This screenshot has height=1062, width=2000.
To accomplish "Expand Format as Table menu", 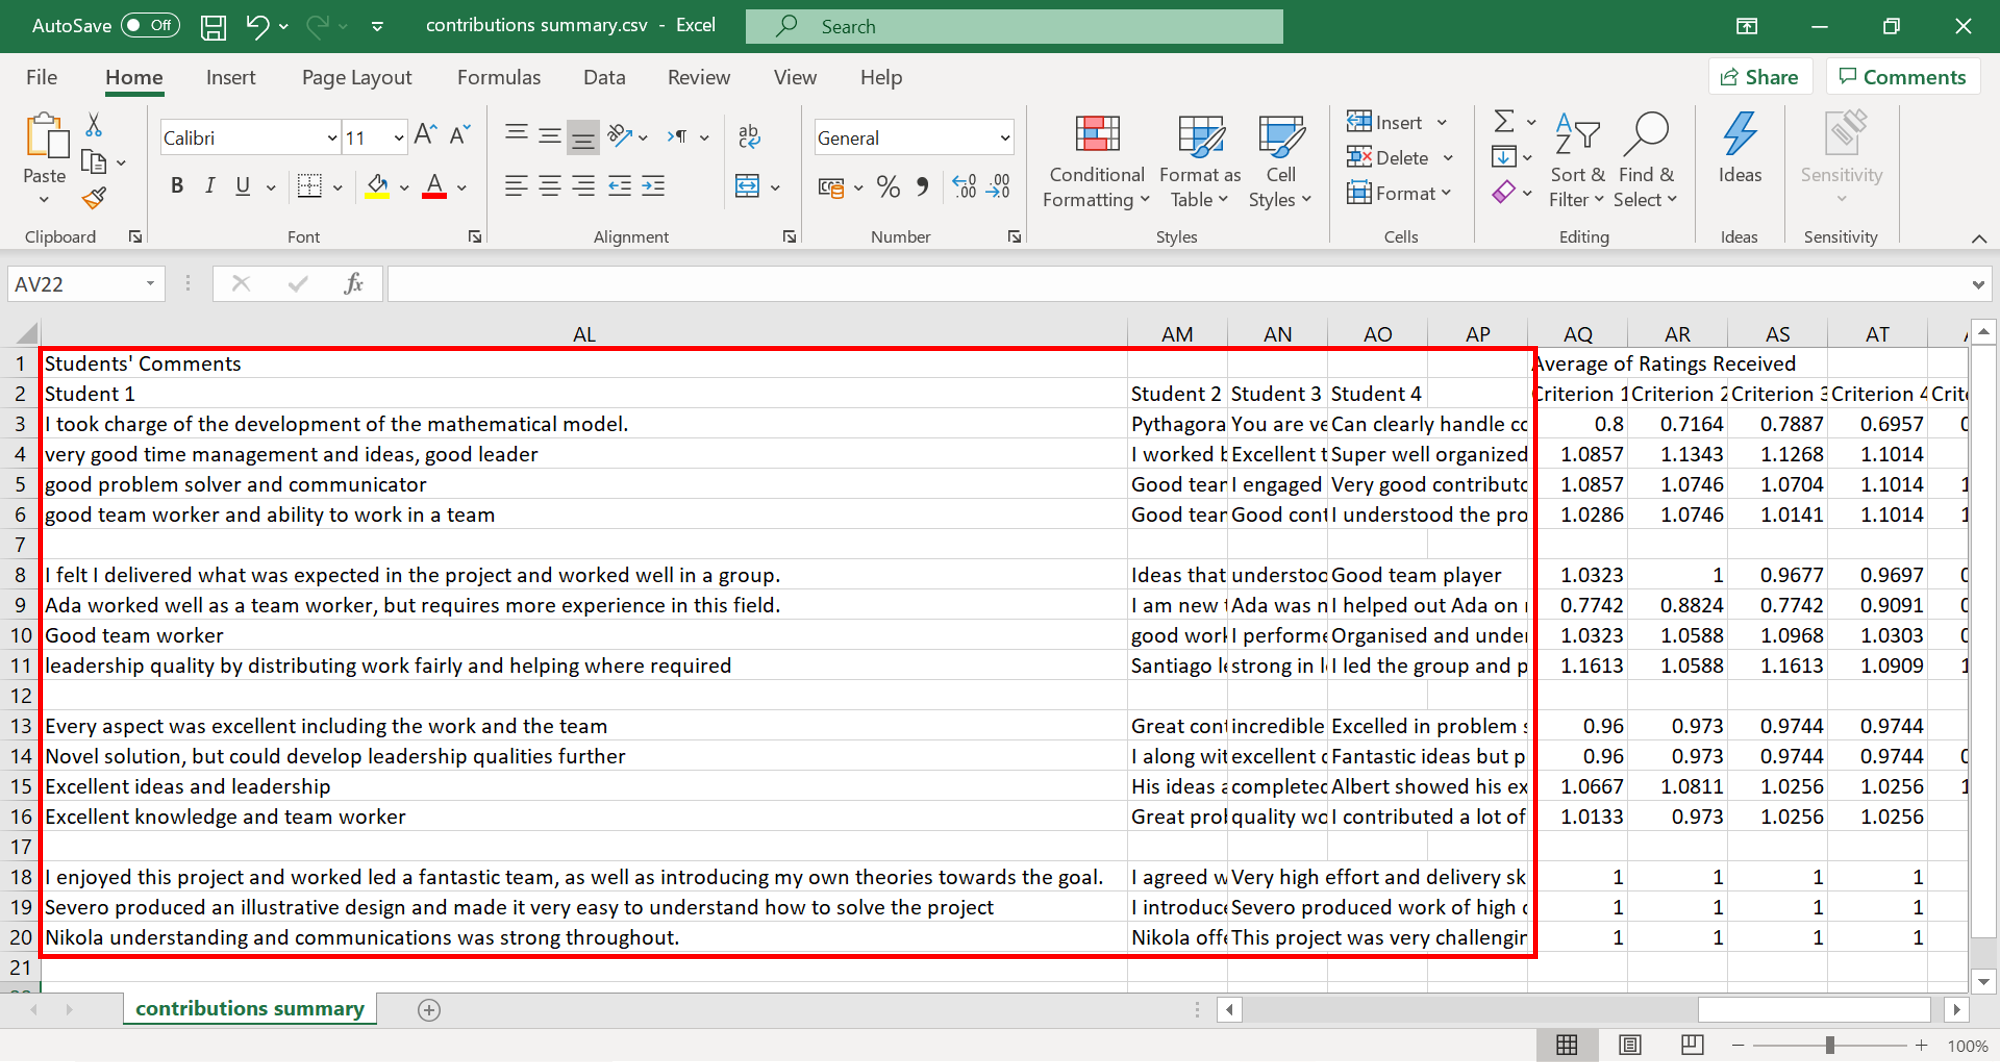I will [1200, 162].
